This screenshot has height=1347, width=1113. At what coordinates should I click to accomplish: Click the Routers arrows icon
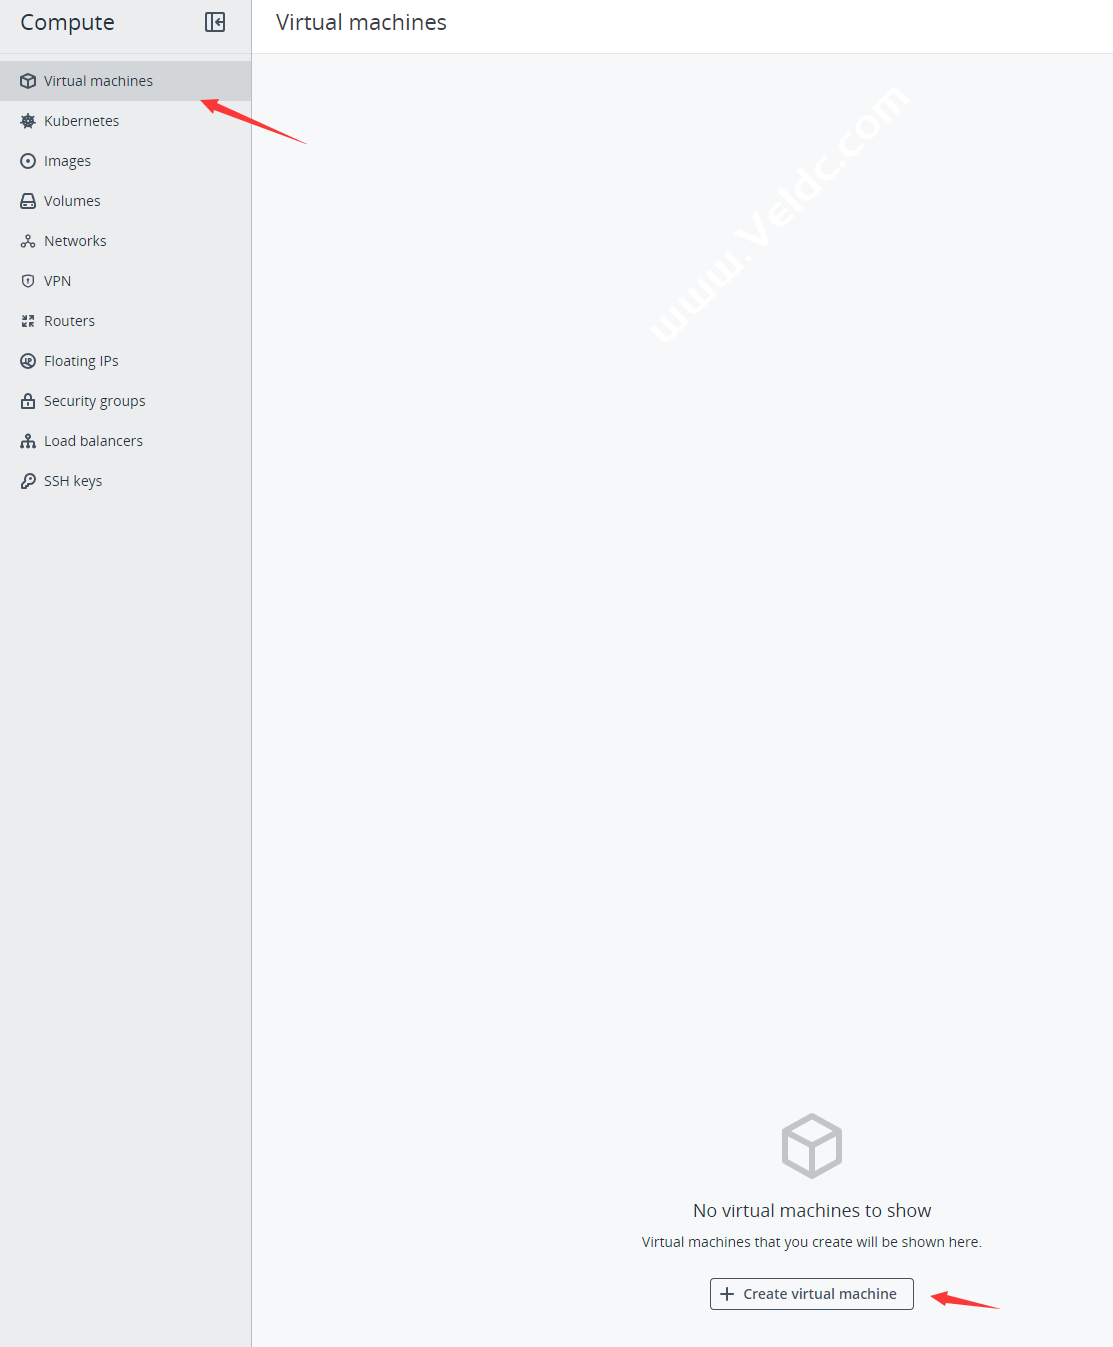pyautogui.click(x=28, y=321)
